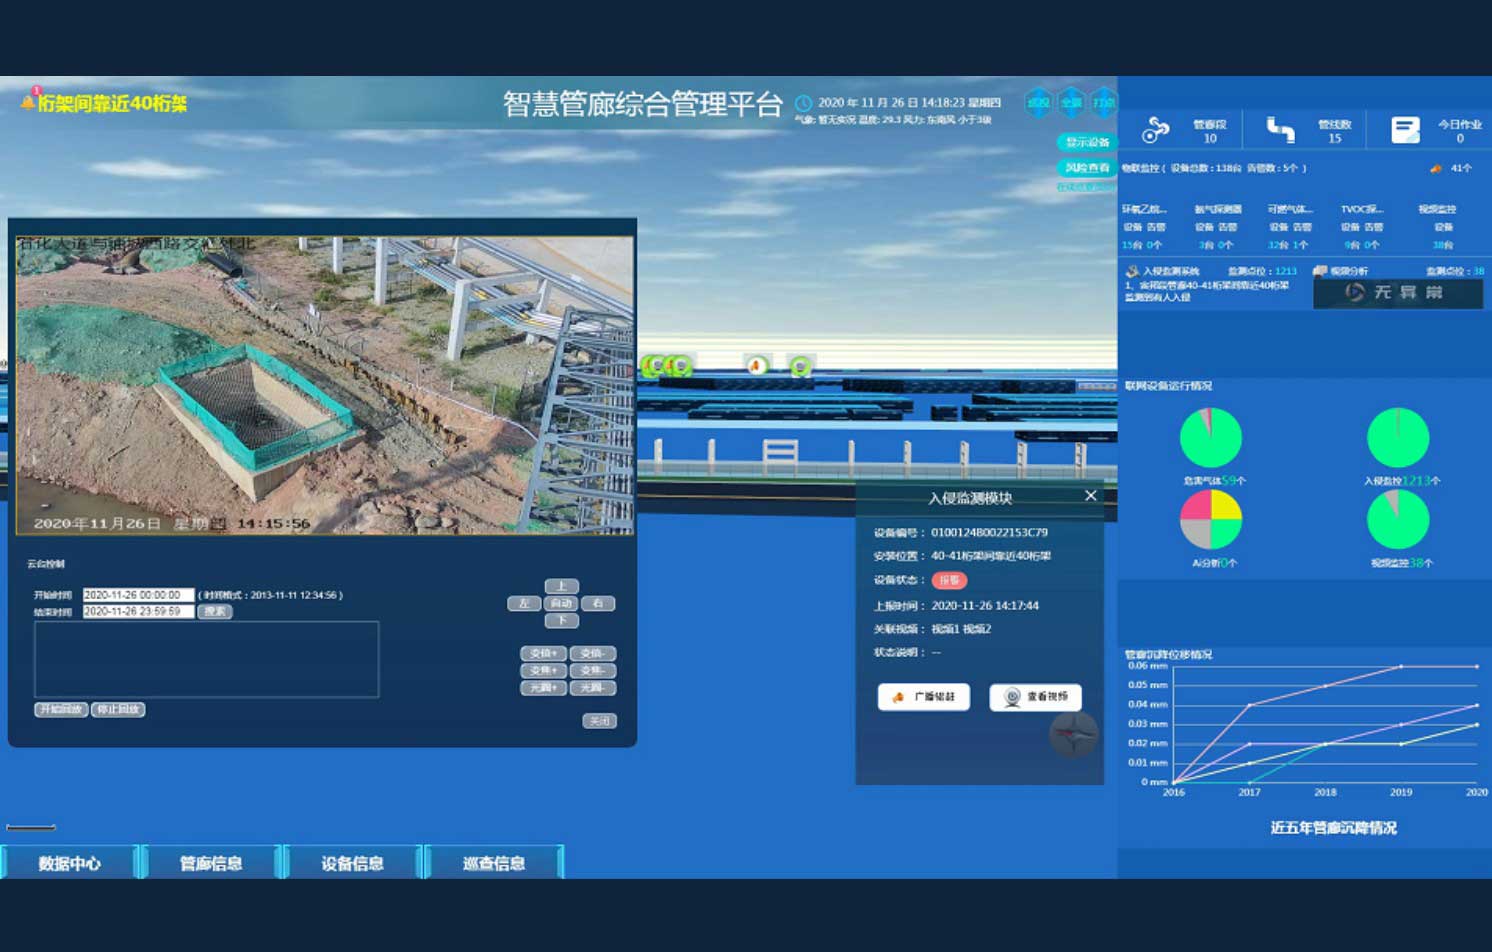
Task: Click the intrusion alert message about 40-41桁架
Action: [x=1208, y=291]
